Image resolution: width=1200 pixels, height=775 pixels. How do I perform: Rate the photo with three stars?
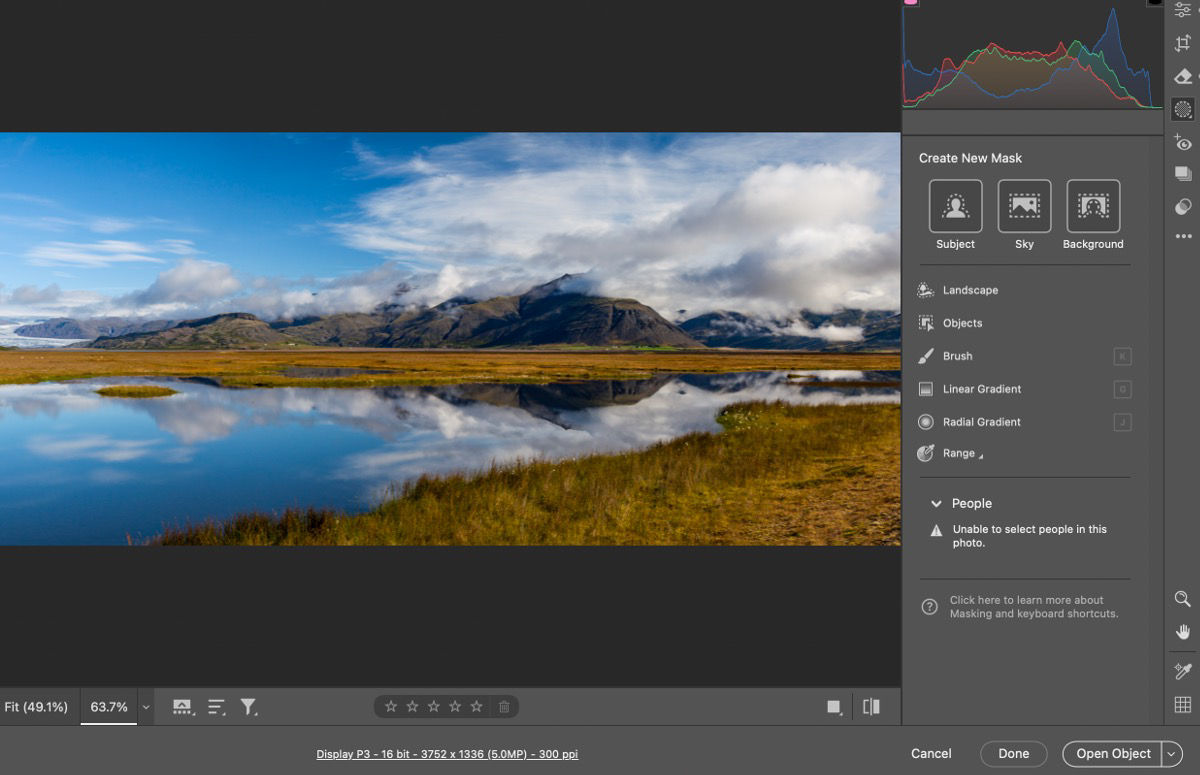[x=433, y=706]
